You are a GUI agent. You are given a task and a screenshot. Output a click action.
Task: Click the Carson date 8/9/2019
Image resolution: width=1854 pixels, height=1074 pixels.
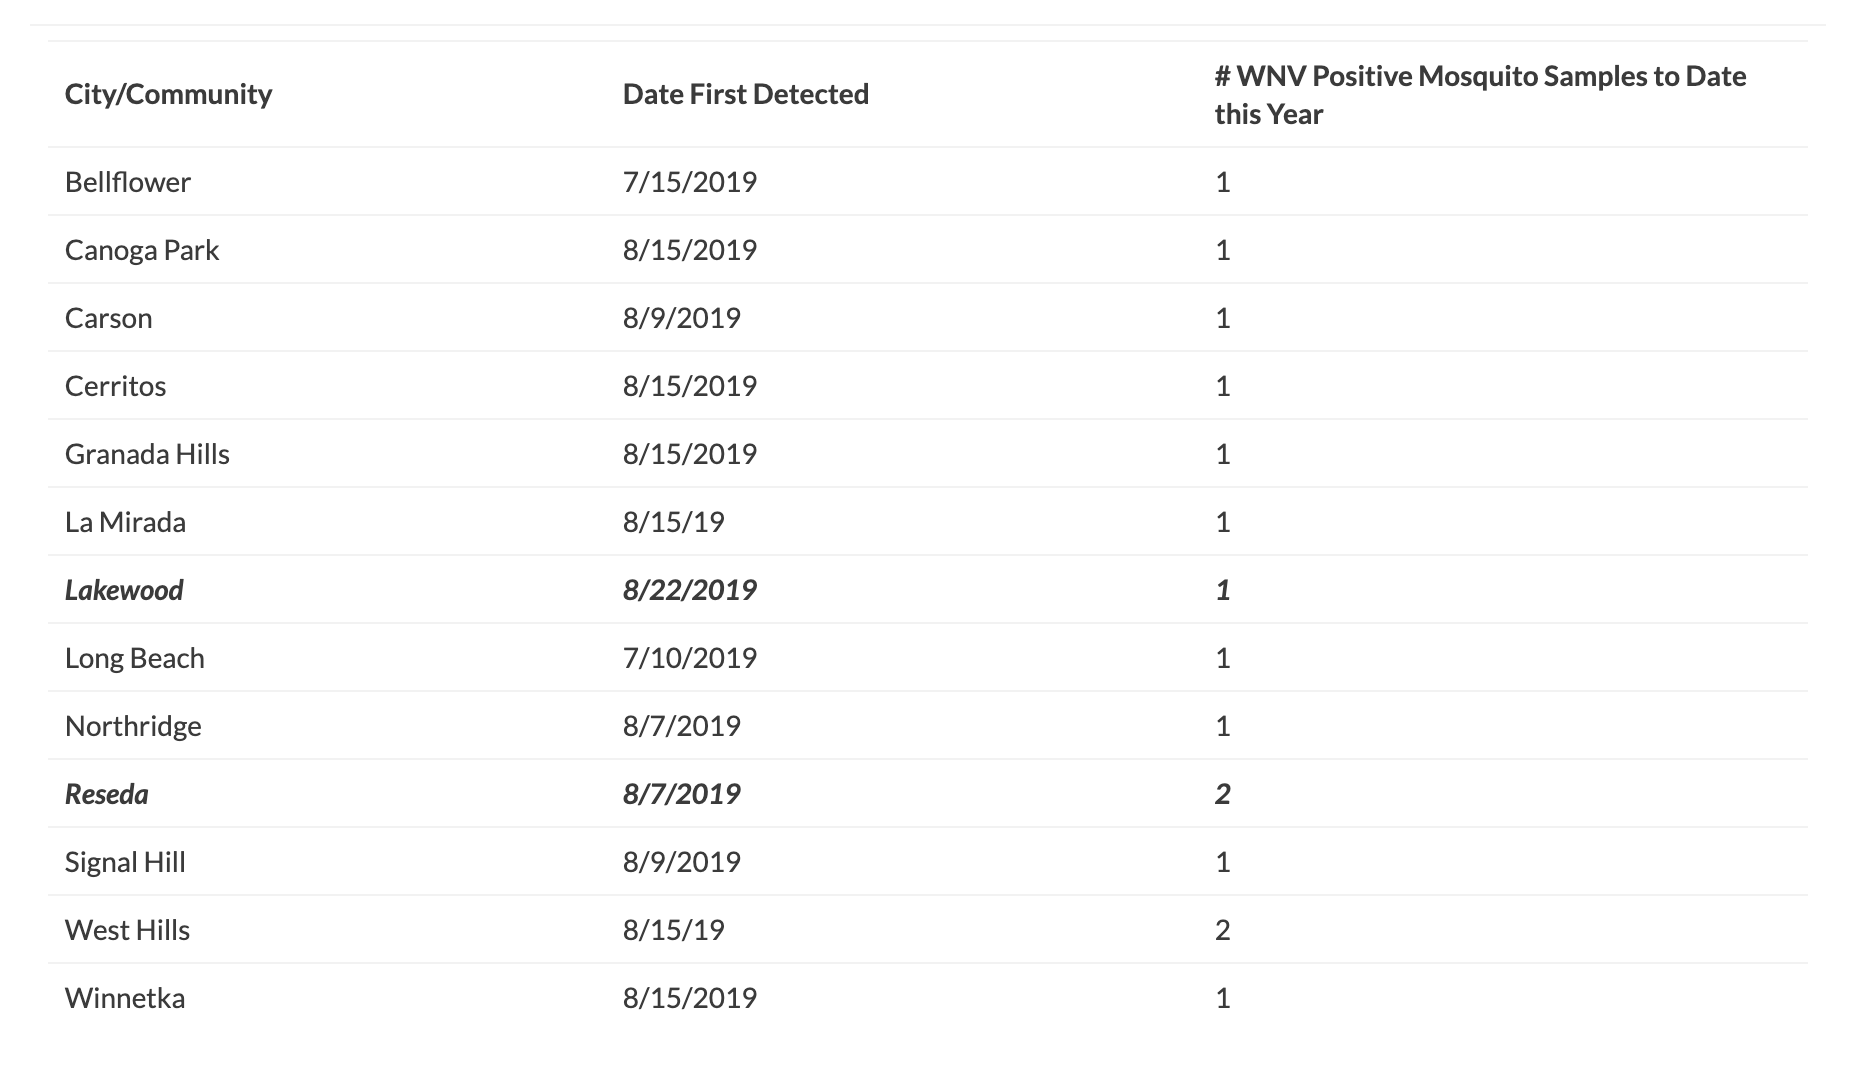point(681,318)
